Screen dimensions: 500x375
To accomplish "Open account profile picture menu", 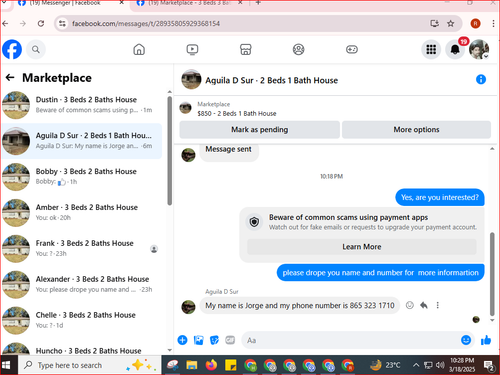I will [x=479, y=49].
